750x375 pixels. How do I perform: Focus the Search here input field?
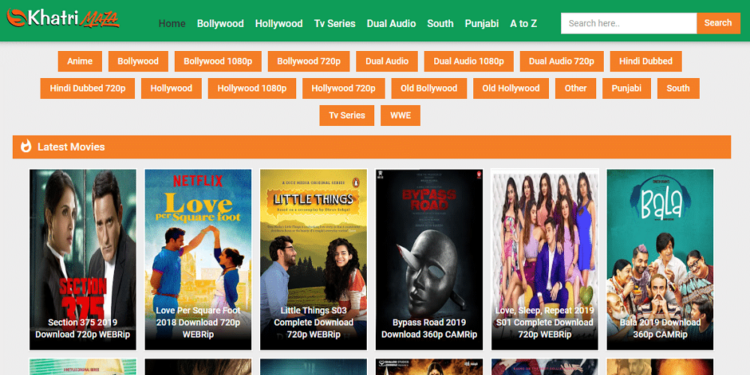[629, 23]
